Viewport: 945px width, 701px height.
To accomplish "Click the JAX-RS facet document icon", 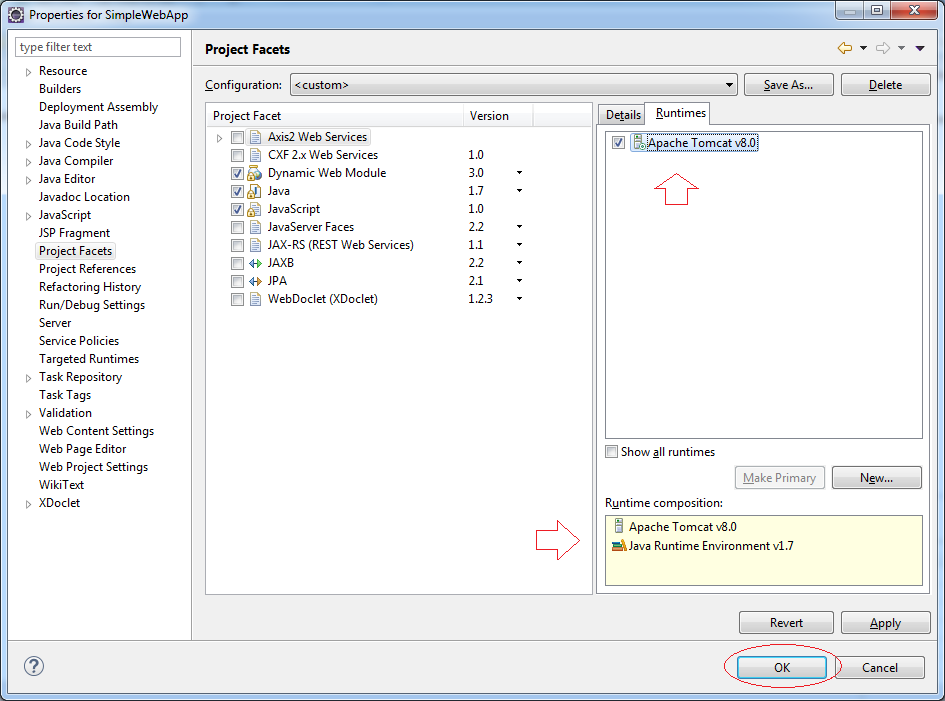I will coord(256,245).
